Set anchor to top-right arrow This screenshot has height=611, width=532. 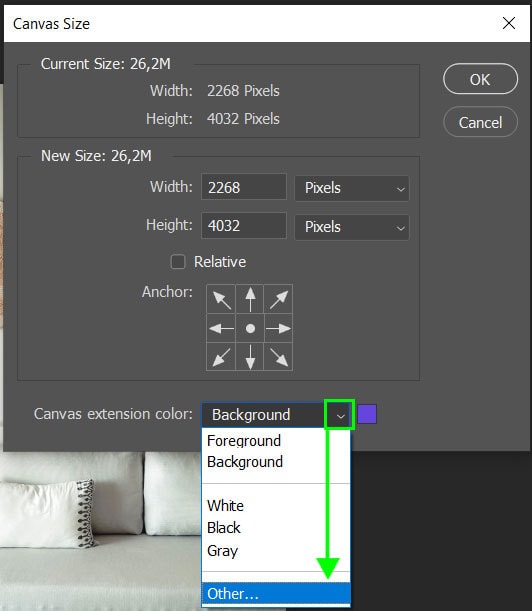(278, 299)
